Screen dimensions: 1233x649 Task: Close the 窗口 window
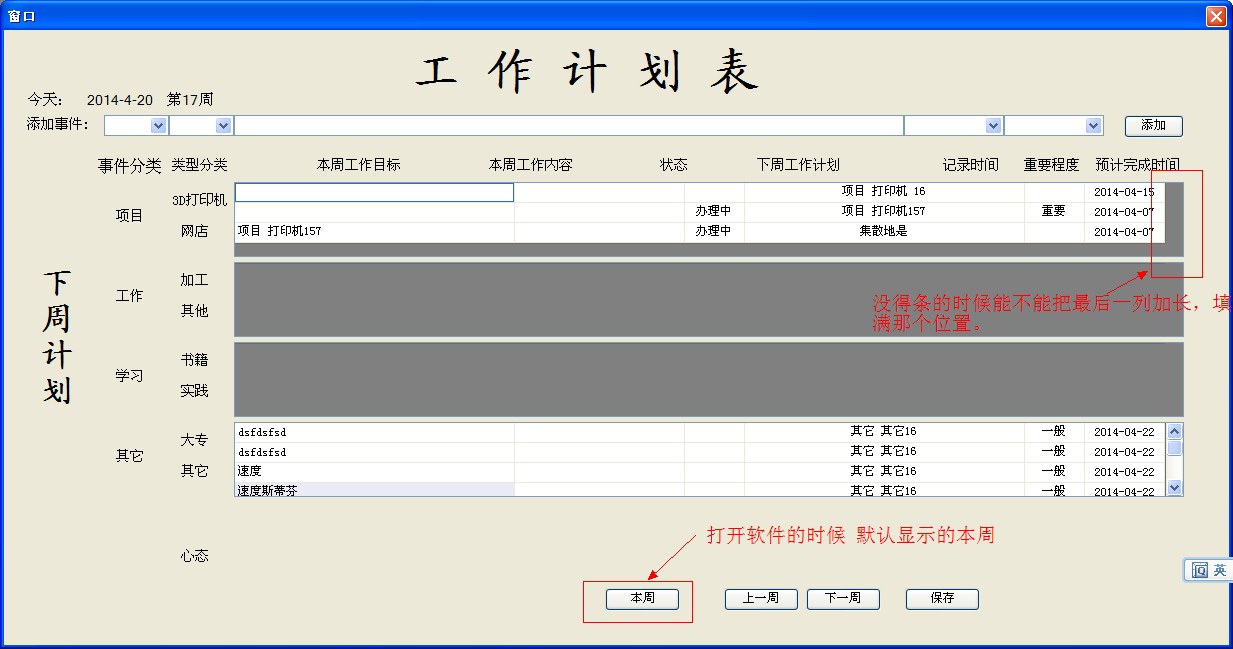pos(1215,16)
